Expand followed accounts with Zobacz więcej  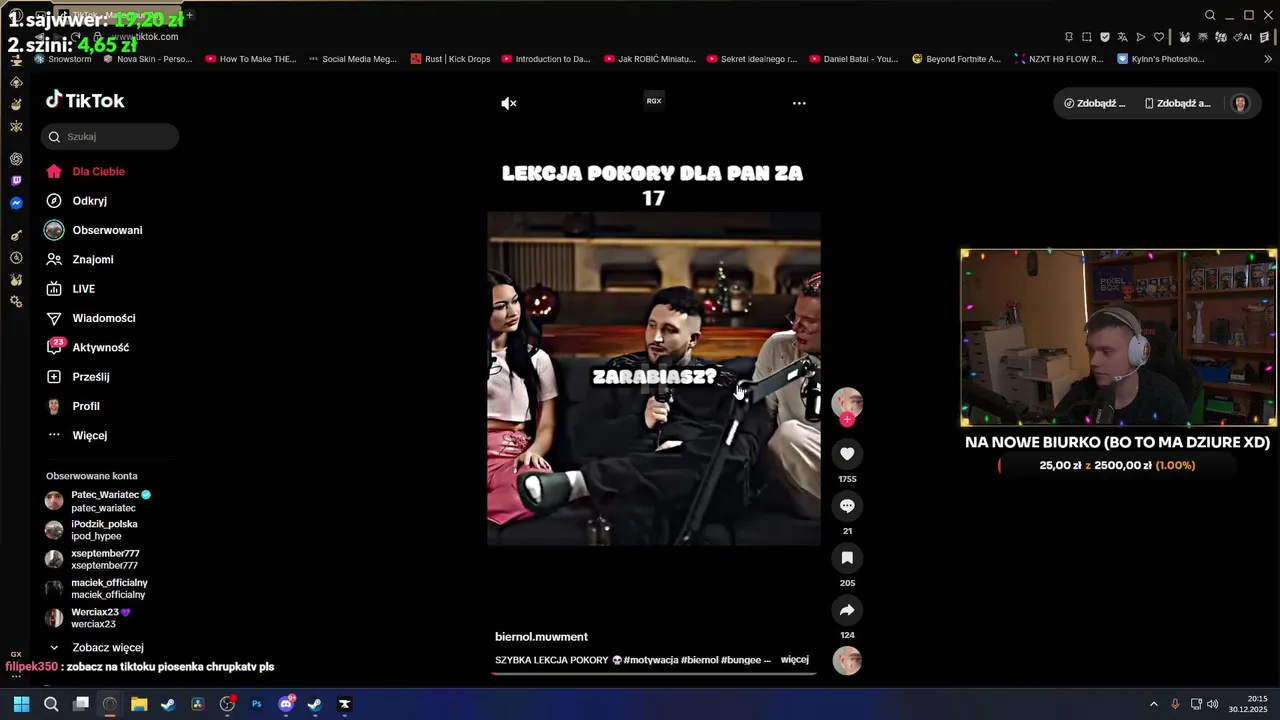(x=97, y=648)
